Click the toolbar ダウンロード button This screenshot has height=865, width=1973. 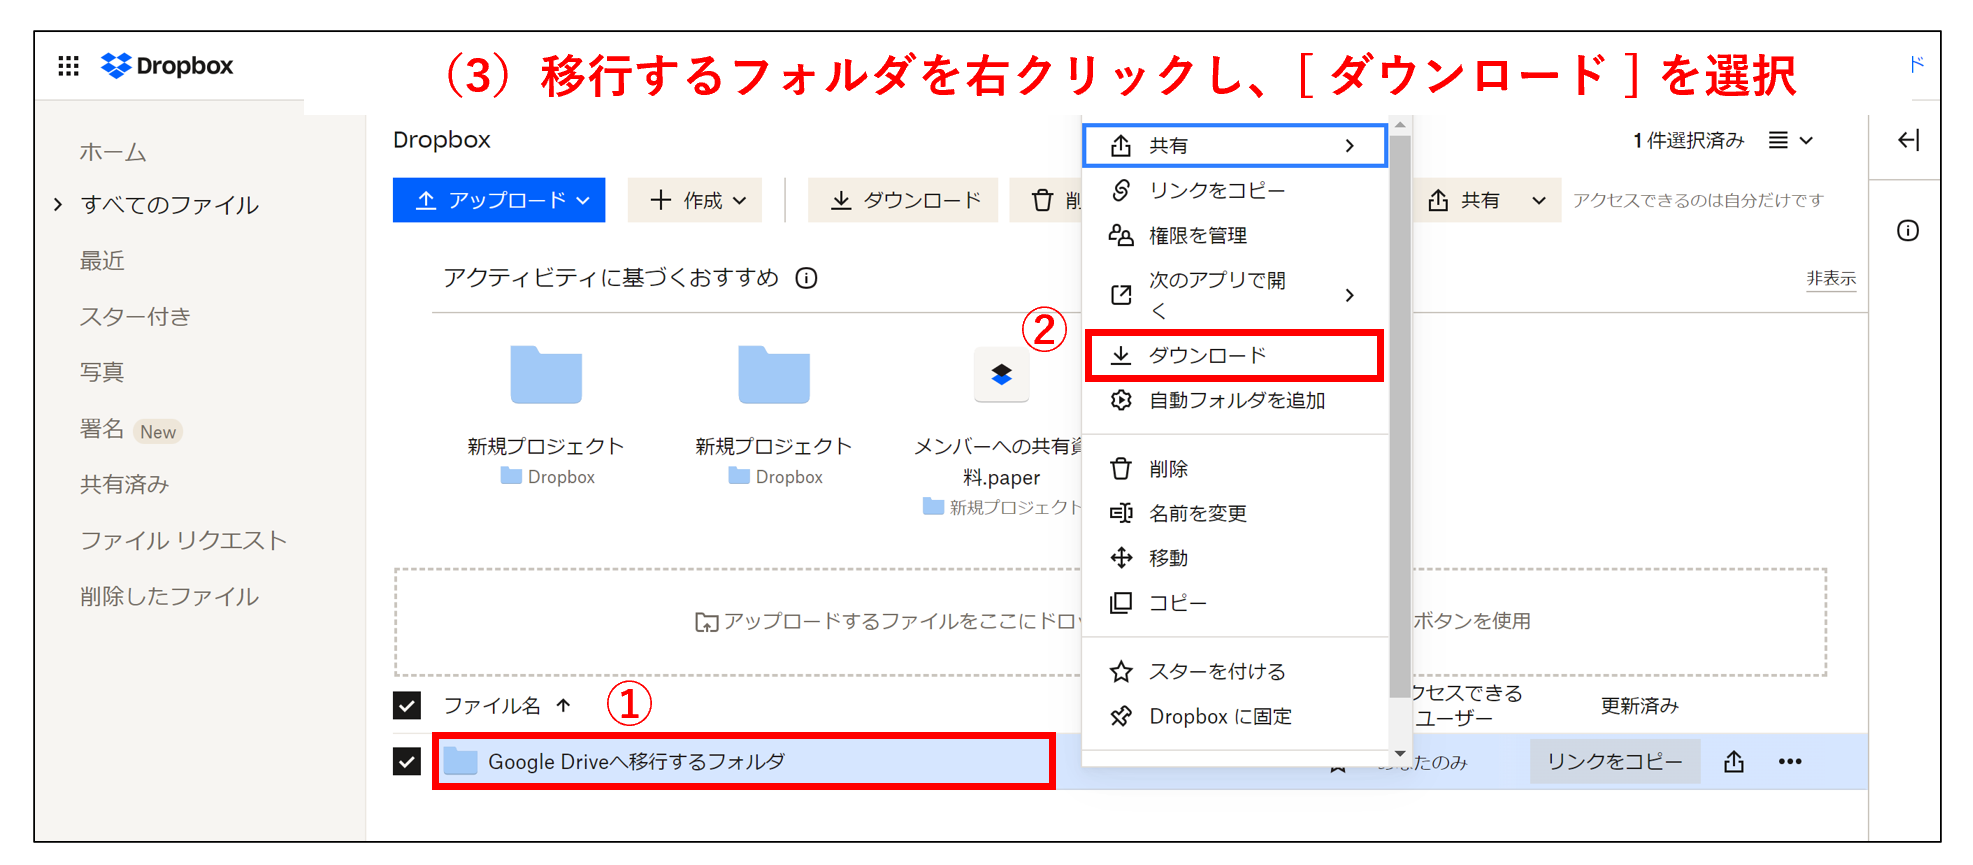click(903, 200)
